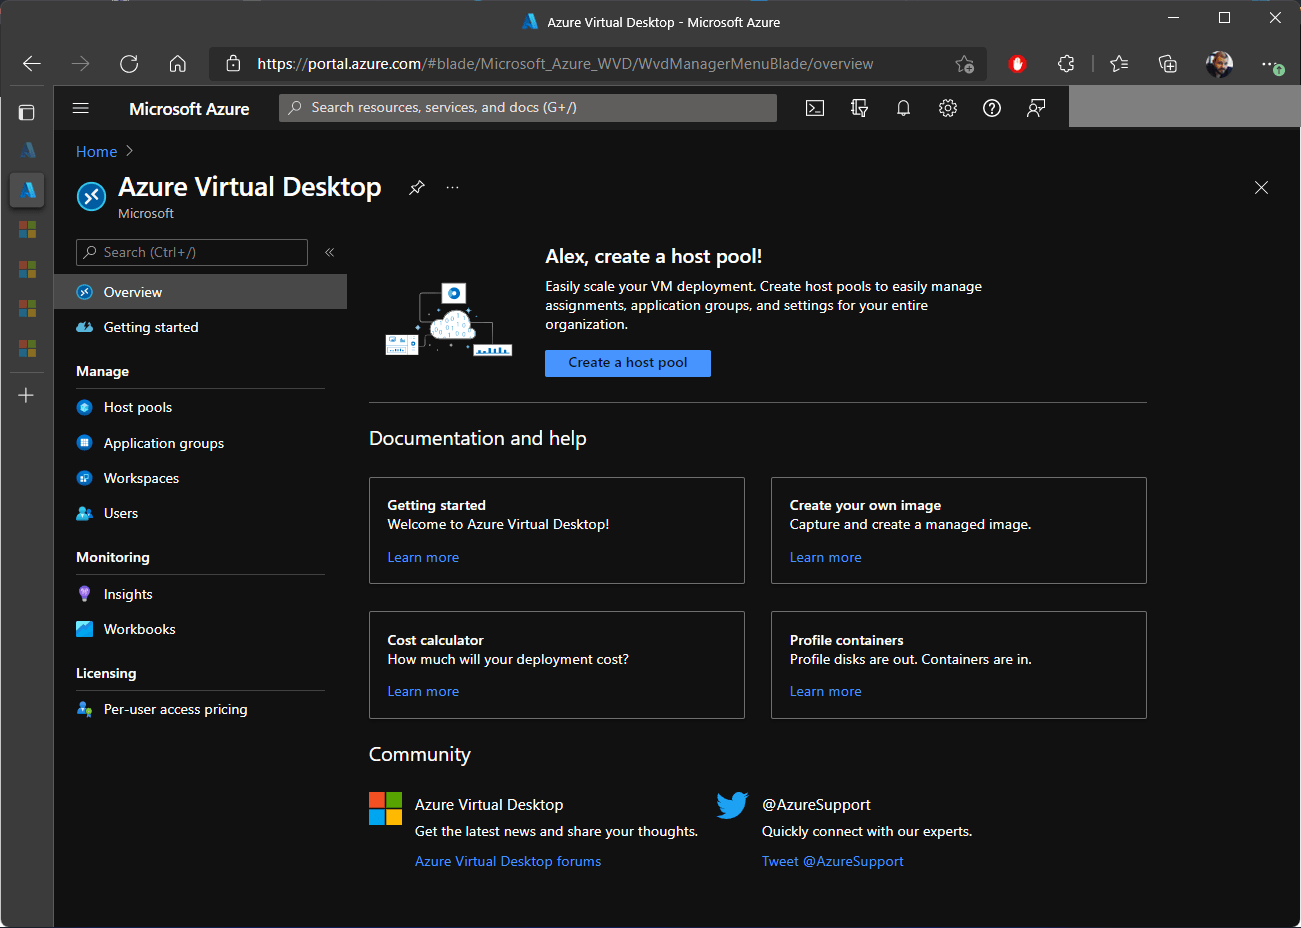Open Insights under Monitoring
Viewport: 1301px width, 928px height.
point(128,594)
